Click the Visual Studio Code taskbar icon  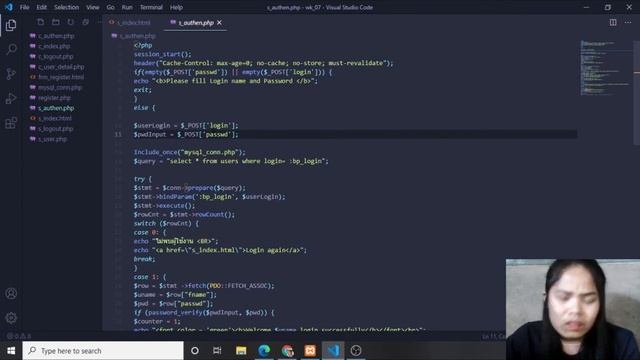point(333,351)
